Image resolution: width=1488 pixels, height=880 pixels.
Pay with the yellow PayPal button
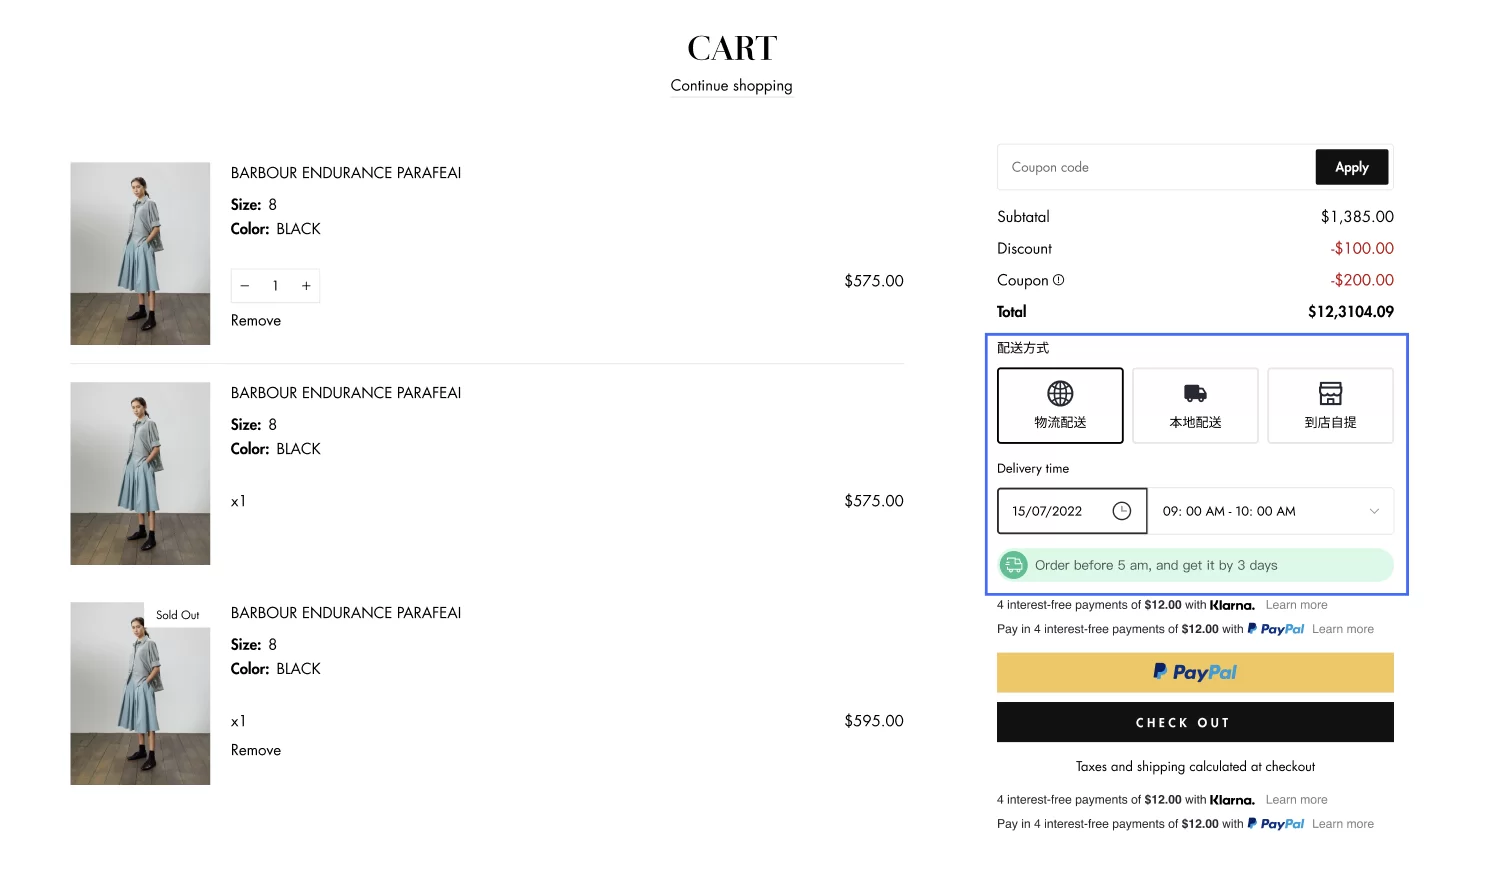(1195, 672)
